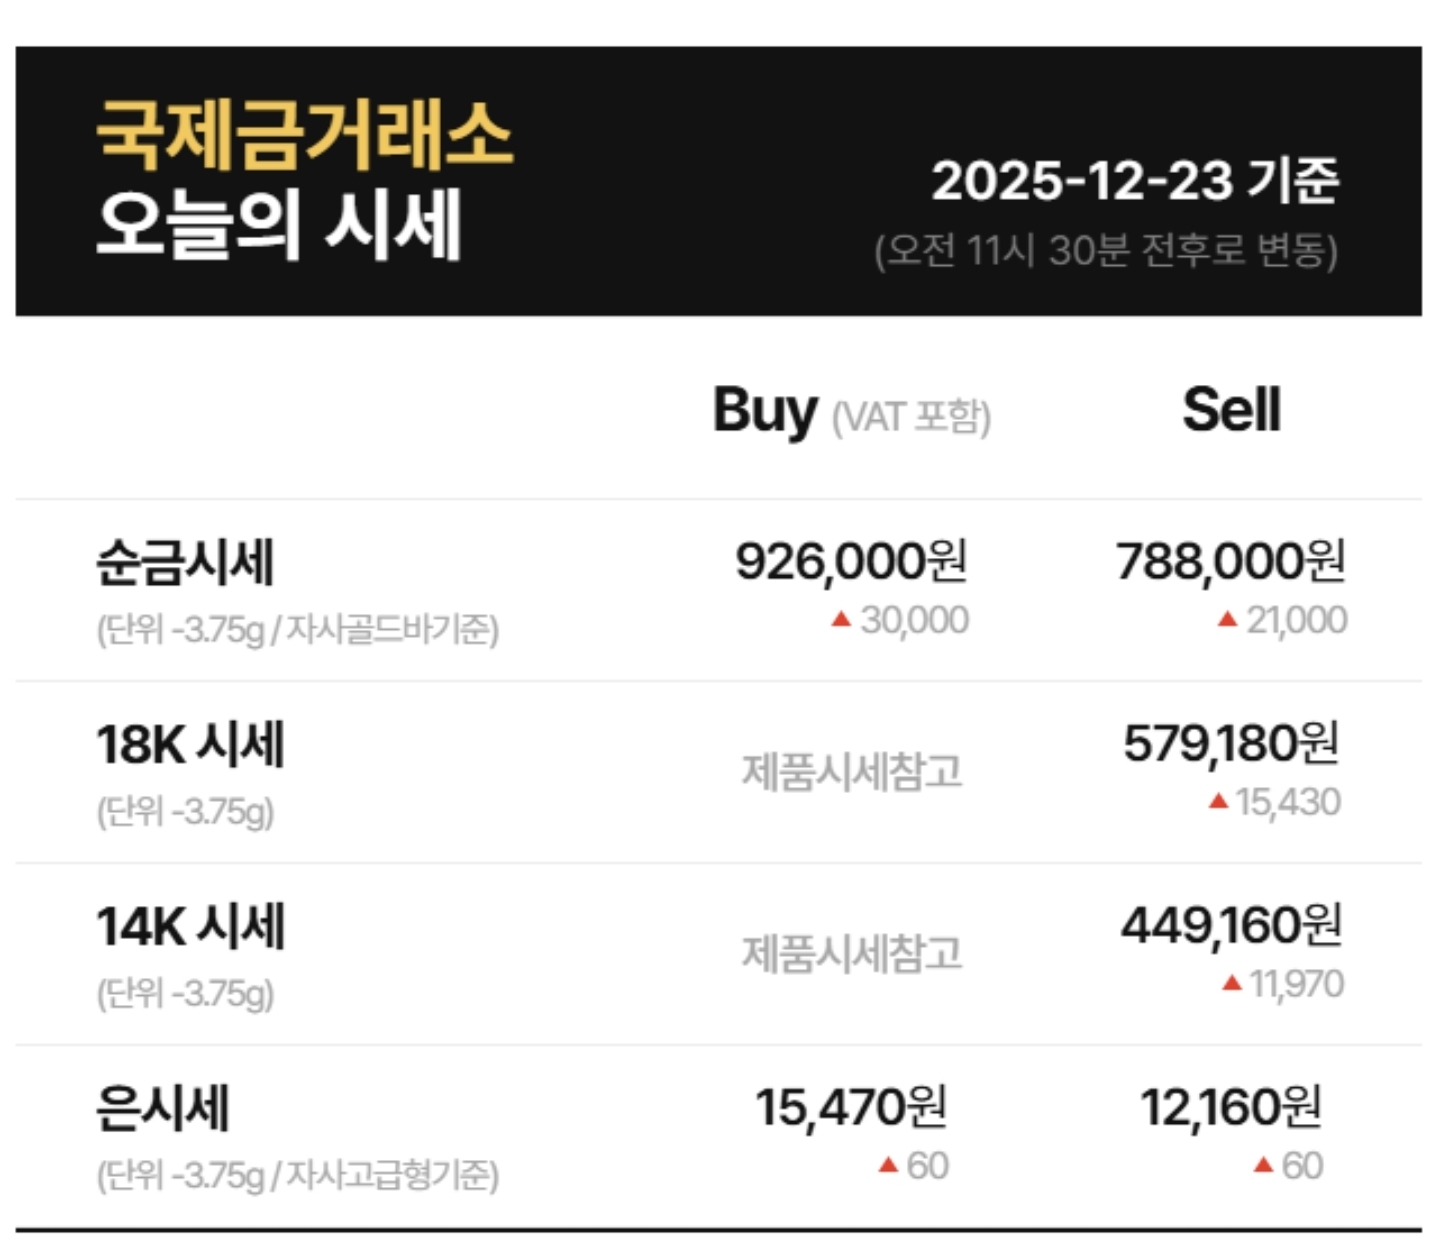Click the 2025-12-23 기준 date text
The height and width of the screenshot is (1259, 1439).
click(x=1135, y=181)
